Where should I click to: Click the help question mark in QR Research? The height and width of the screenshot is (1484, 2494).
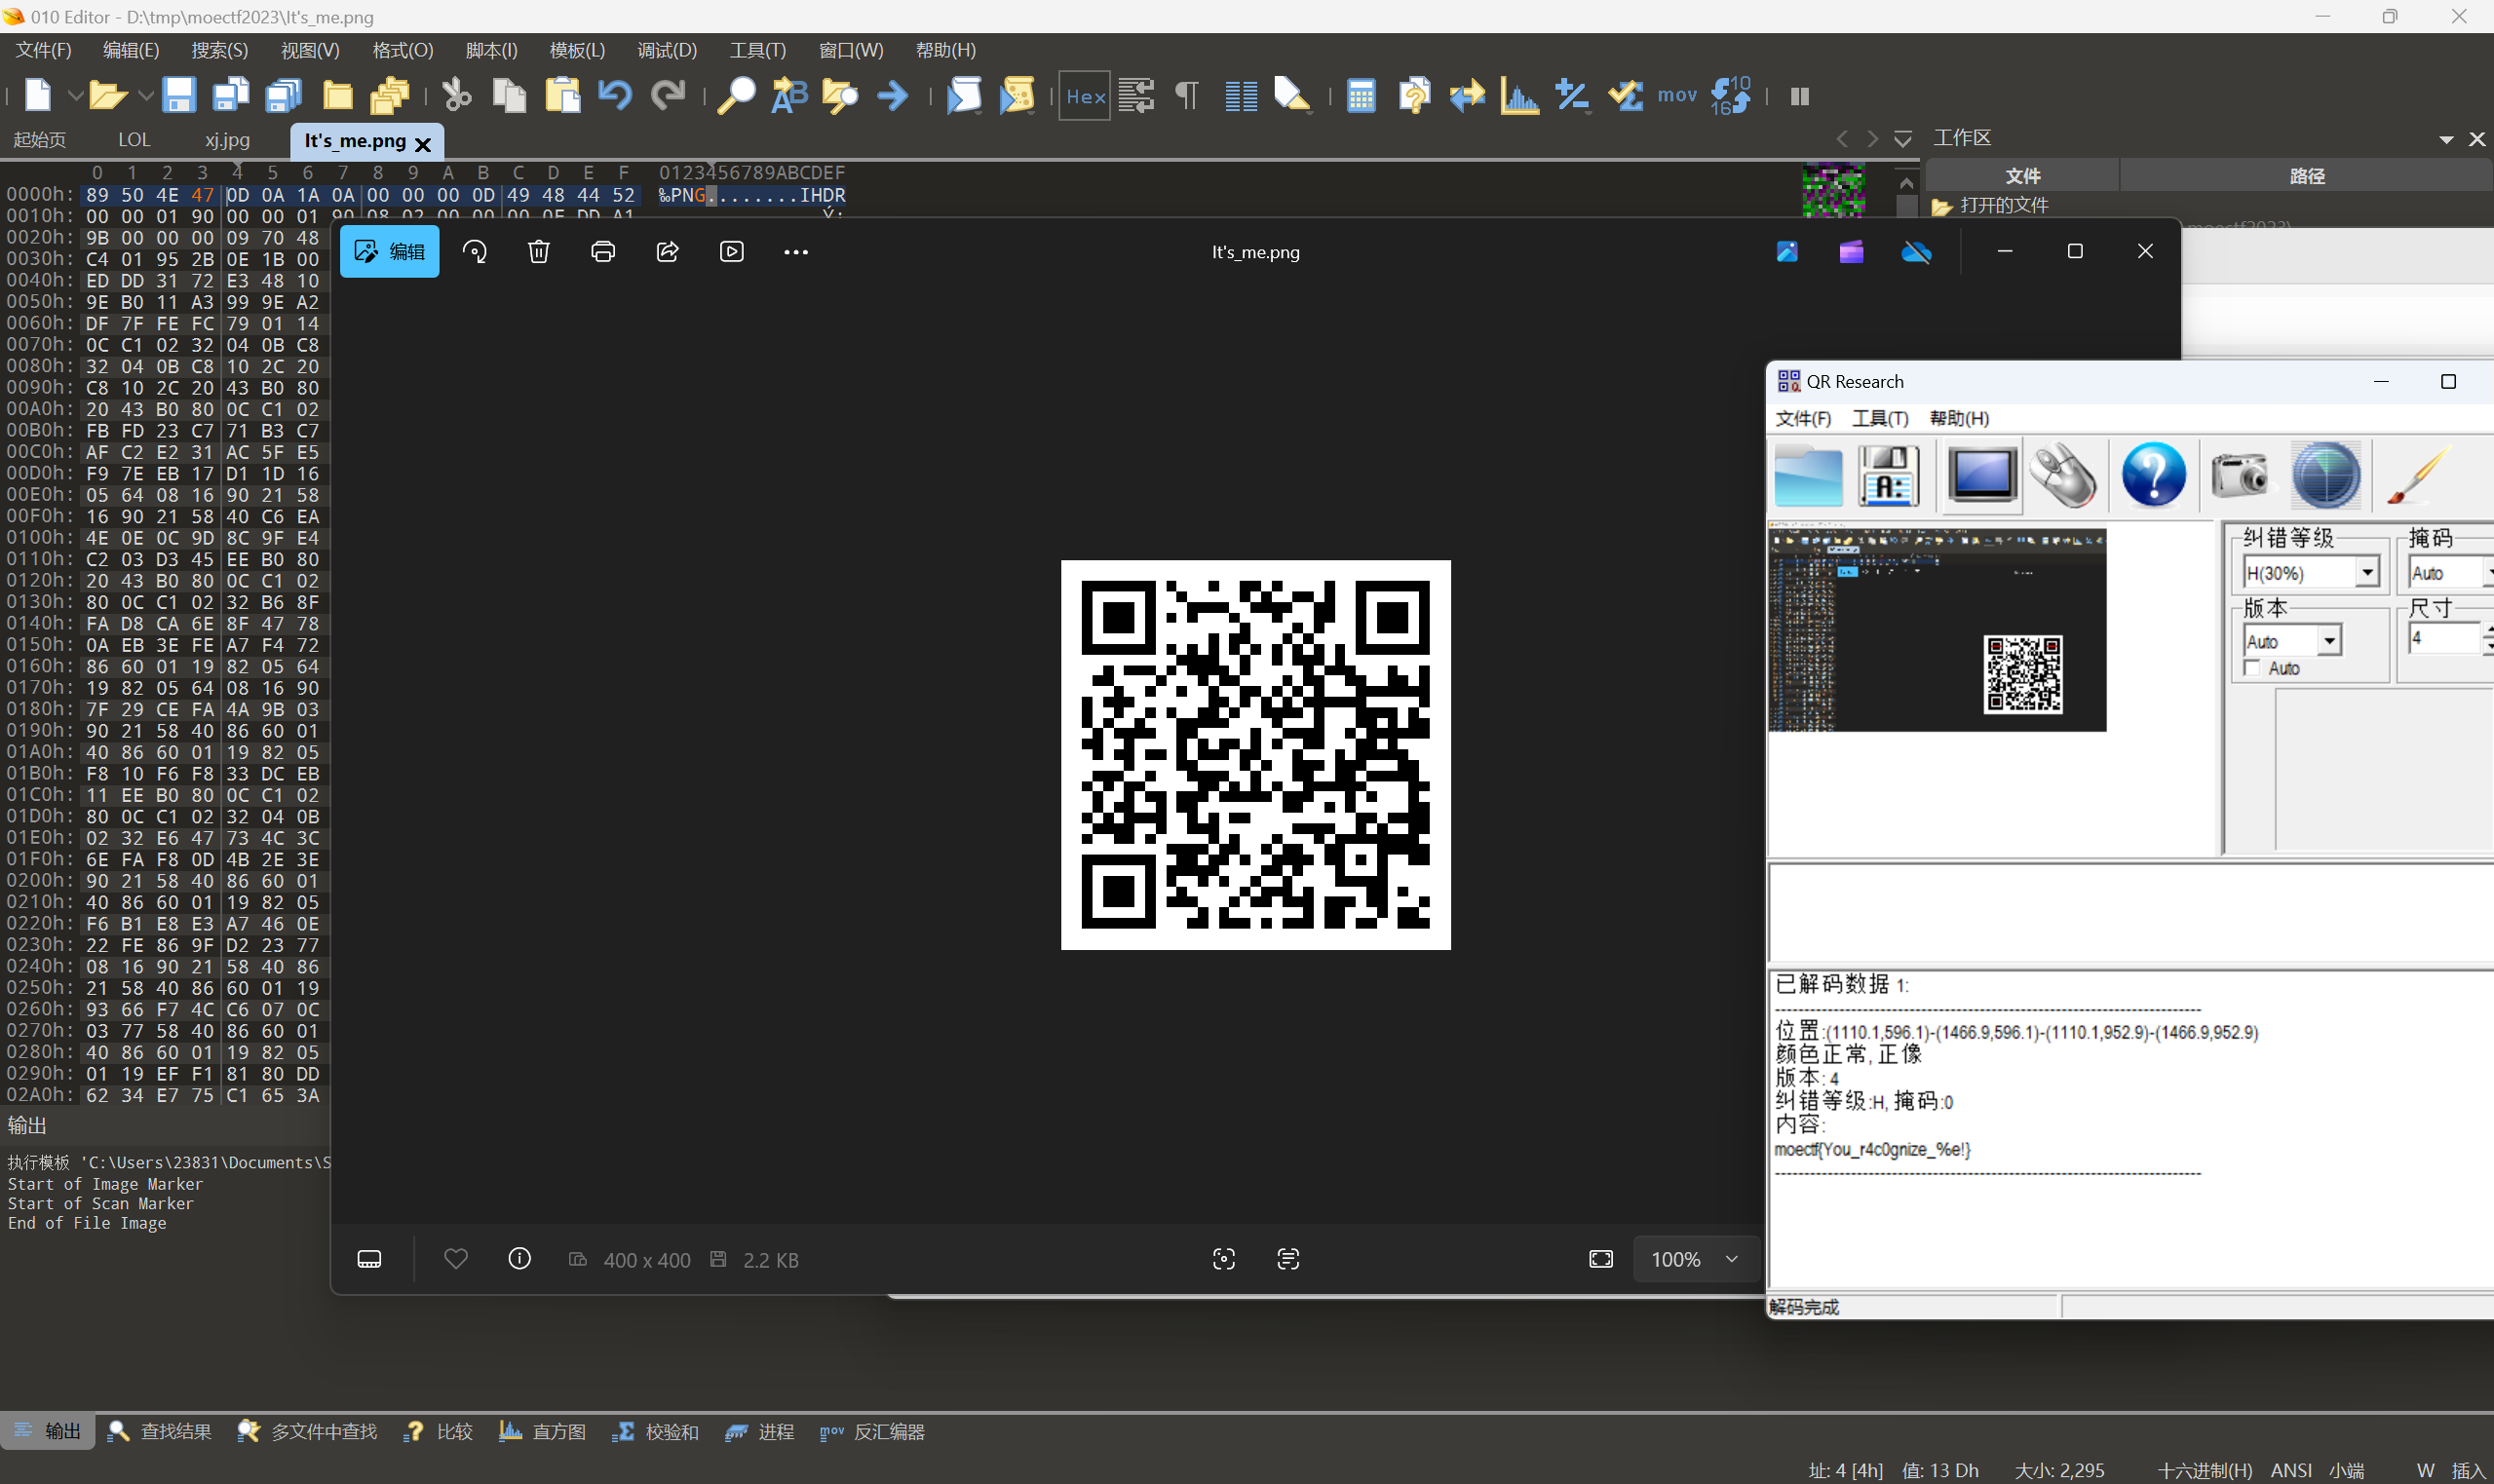click(2153, 476)
